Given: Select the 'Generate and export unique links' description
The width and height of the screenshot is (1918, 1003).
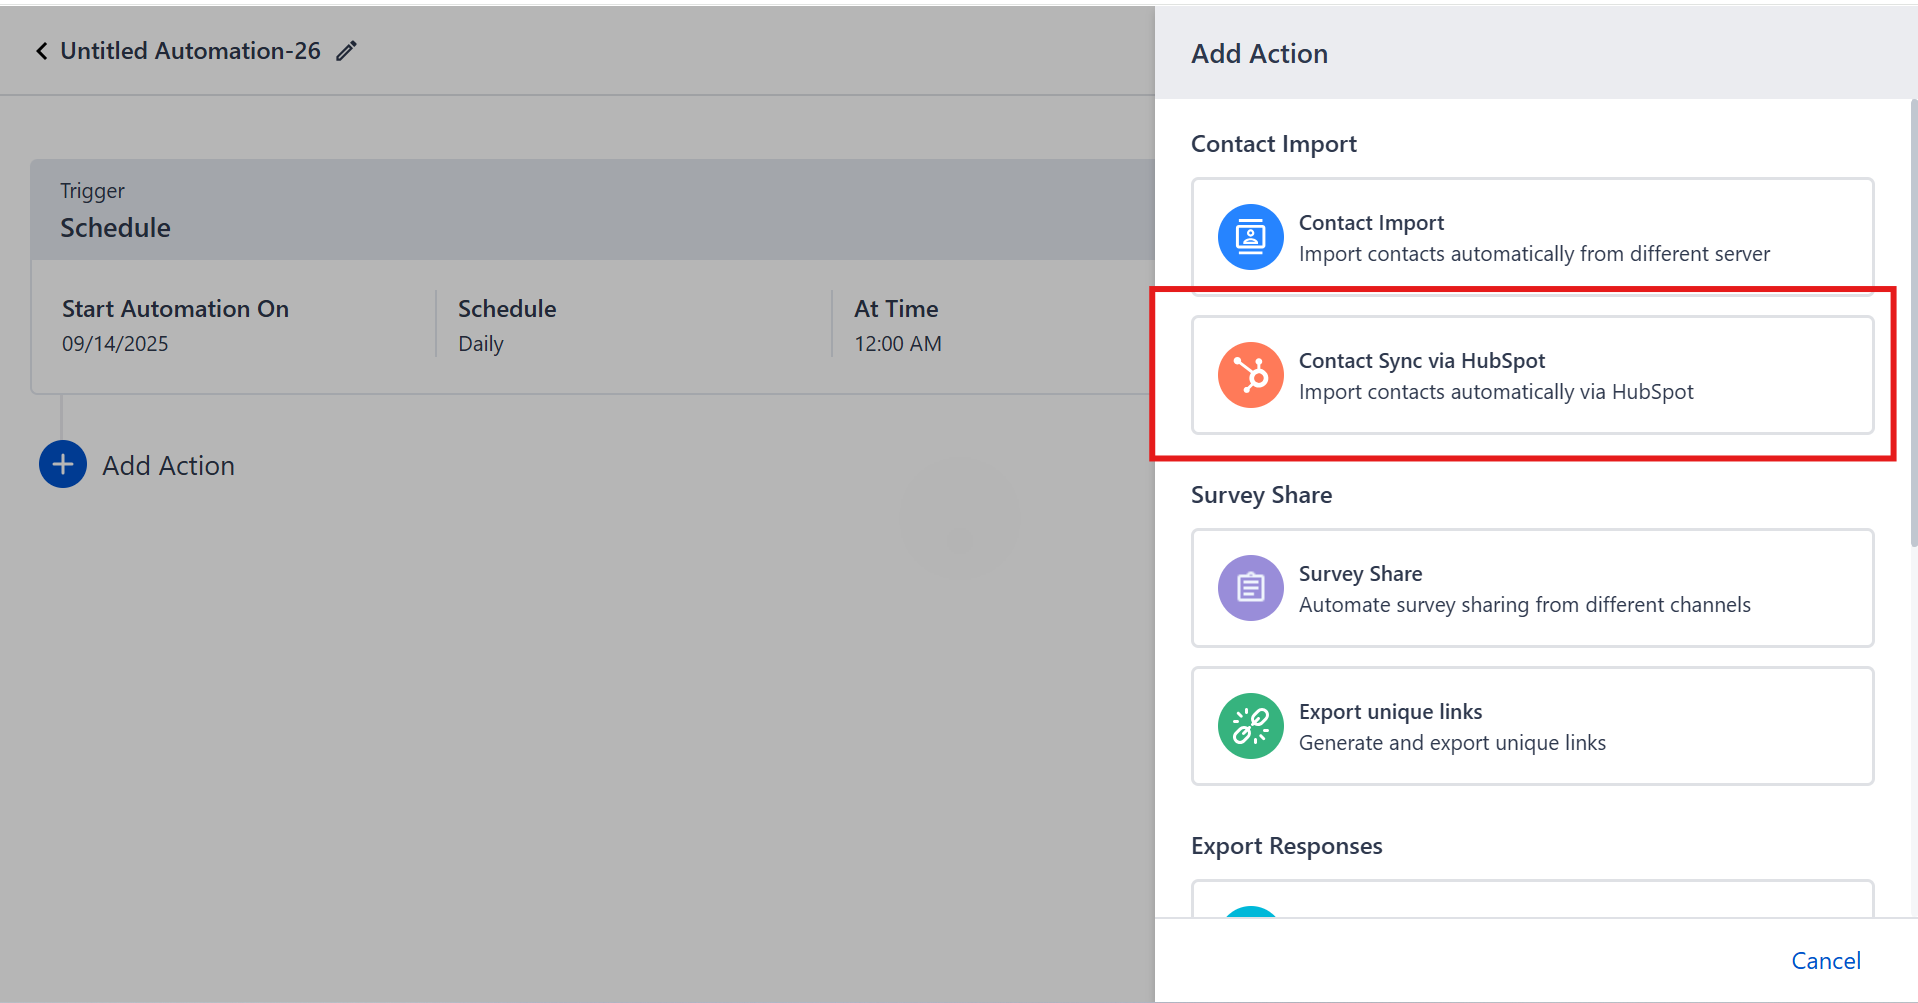Looking at the screenshot, I should (1452, 743).
